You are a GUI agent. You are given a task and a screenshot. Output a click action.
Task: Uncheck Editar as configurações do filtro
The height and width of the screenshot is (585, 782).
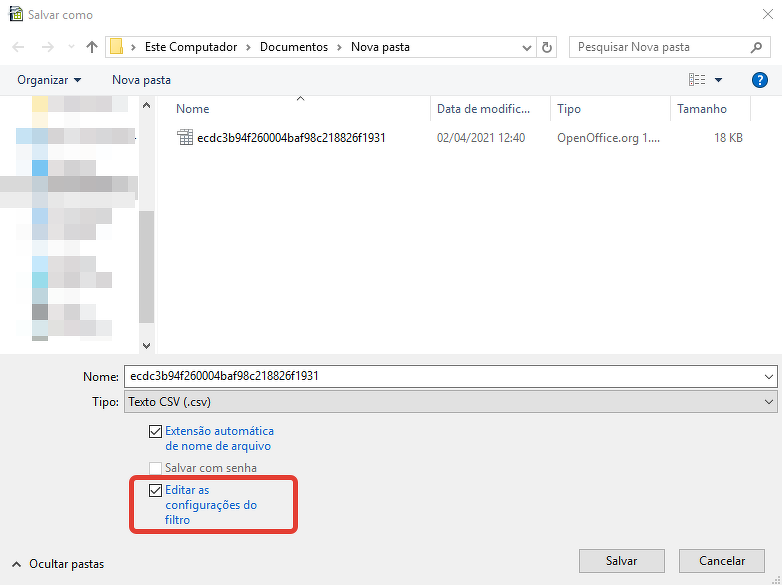point(155,490)
